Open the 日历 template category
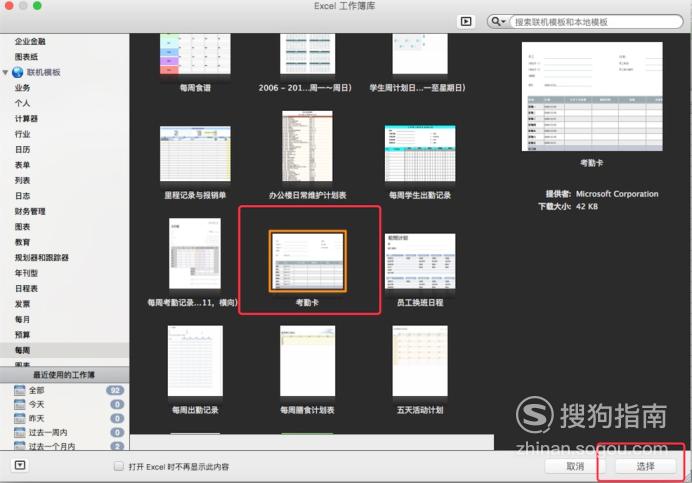Screen dimensions: 692x483 click(23, 150)
